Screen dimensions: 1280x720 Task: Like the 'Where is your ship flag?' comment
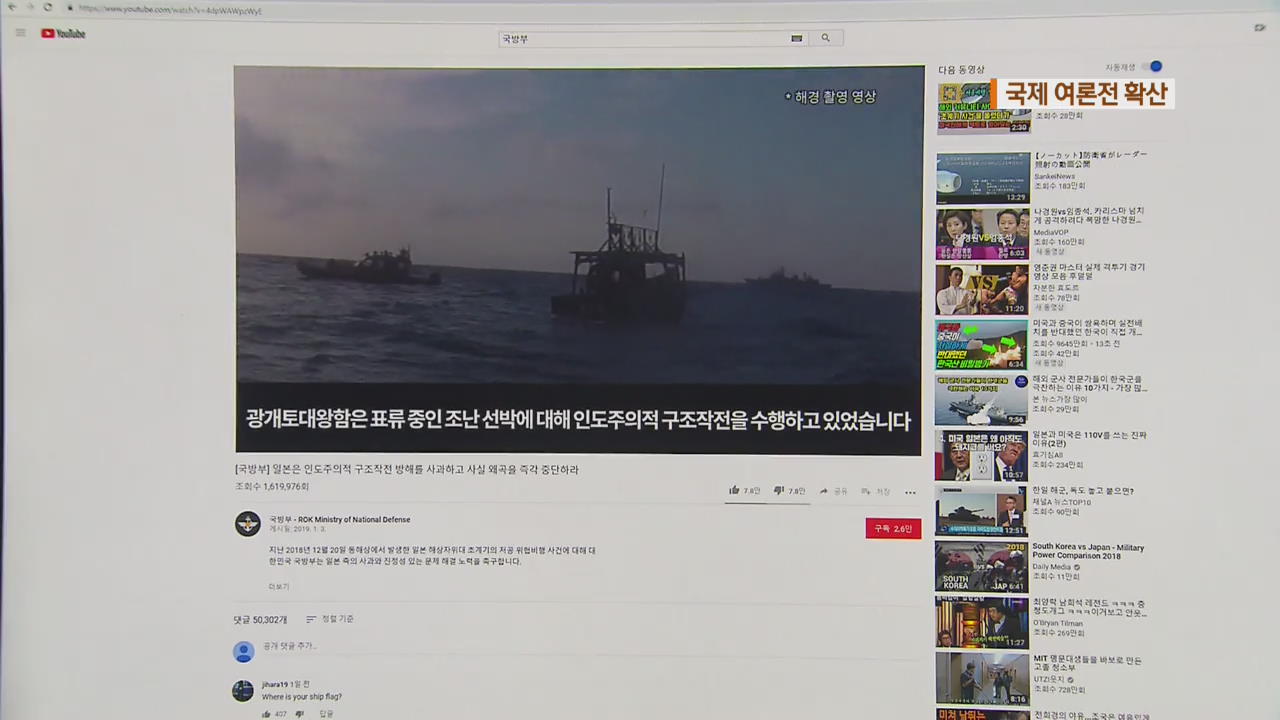267,714
